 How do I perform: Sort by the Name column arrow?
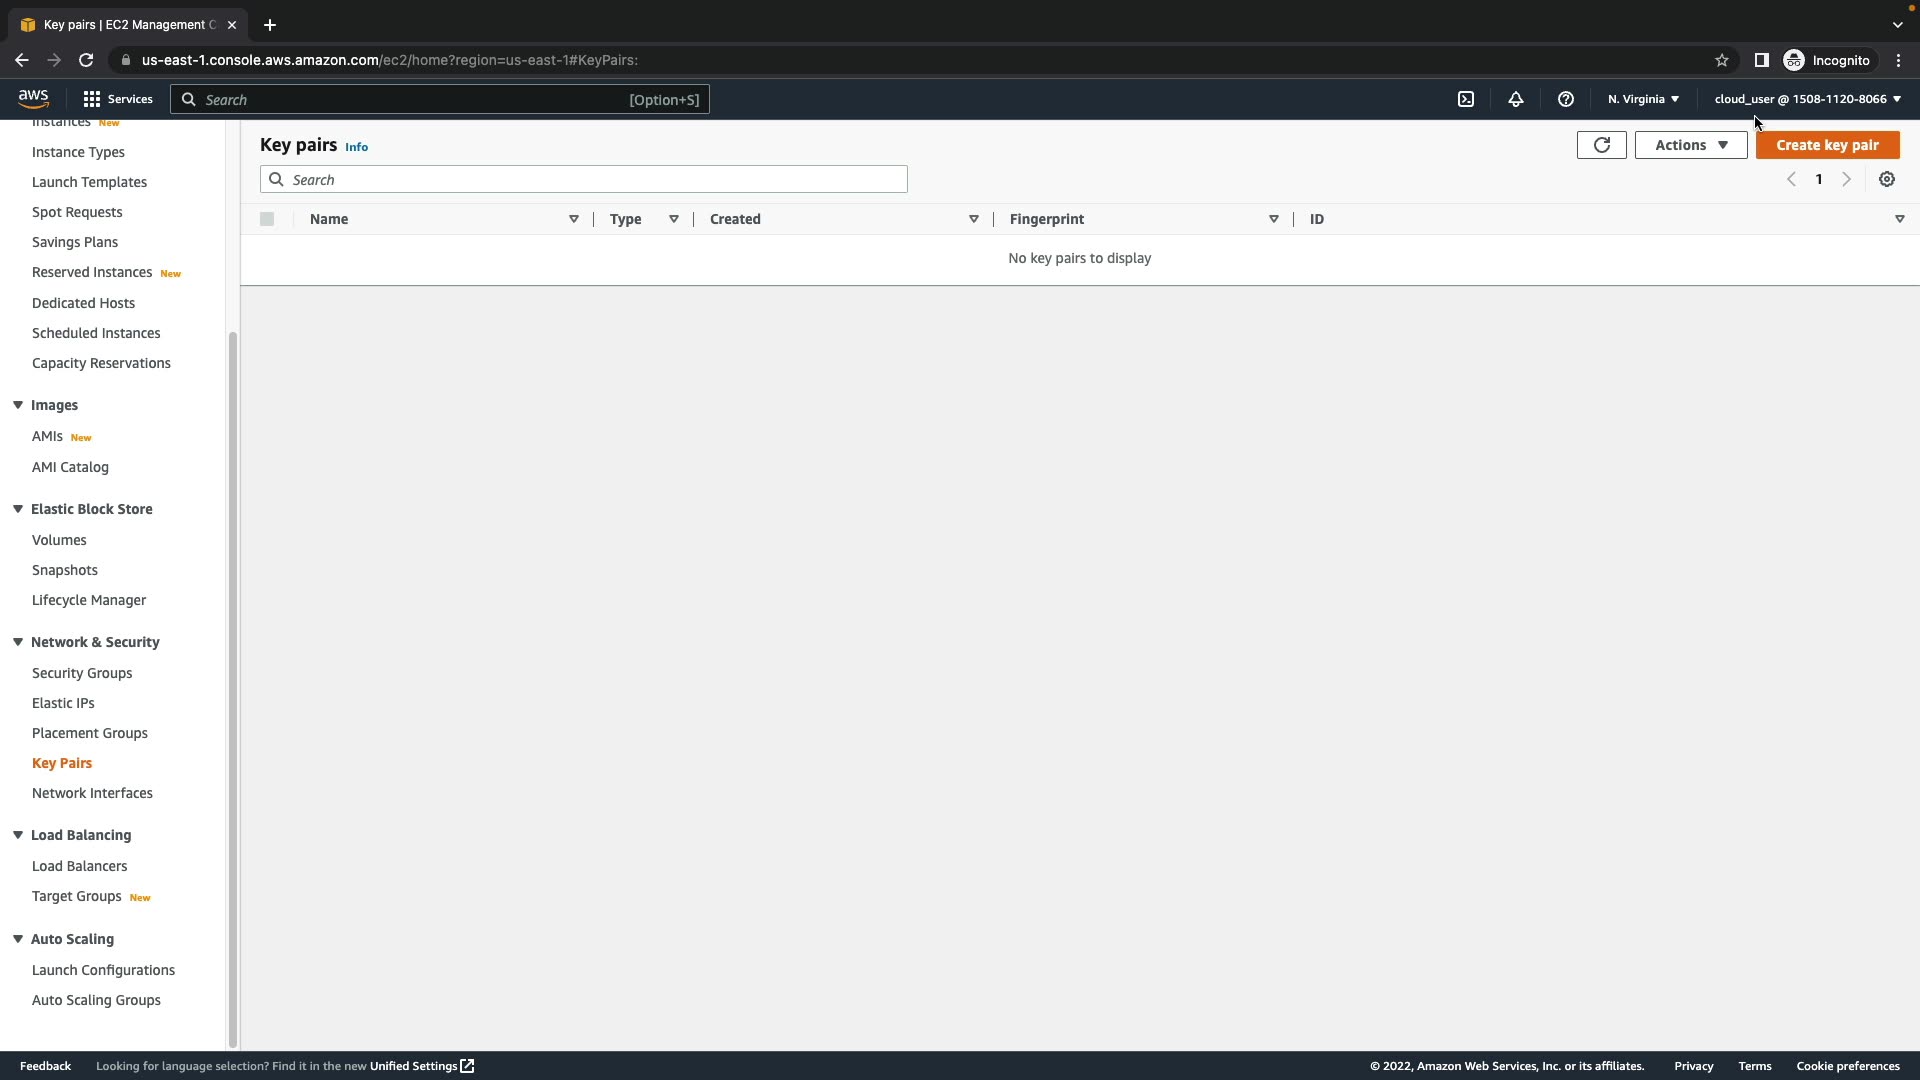pyautogui.click(x=574, y=219)
